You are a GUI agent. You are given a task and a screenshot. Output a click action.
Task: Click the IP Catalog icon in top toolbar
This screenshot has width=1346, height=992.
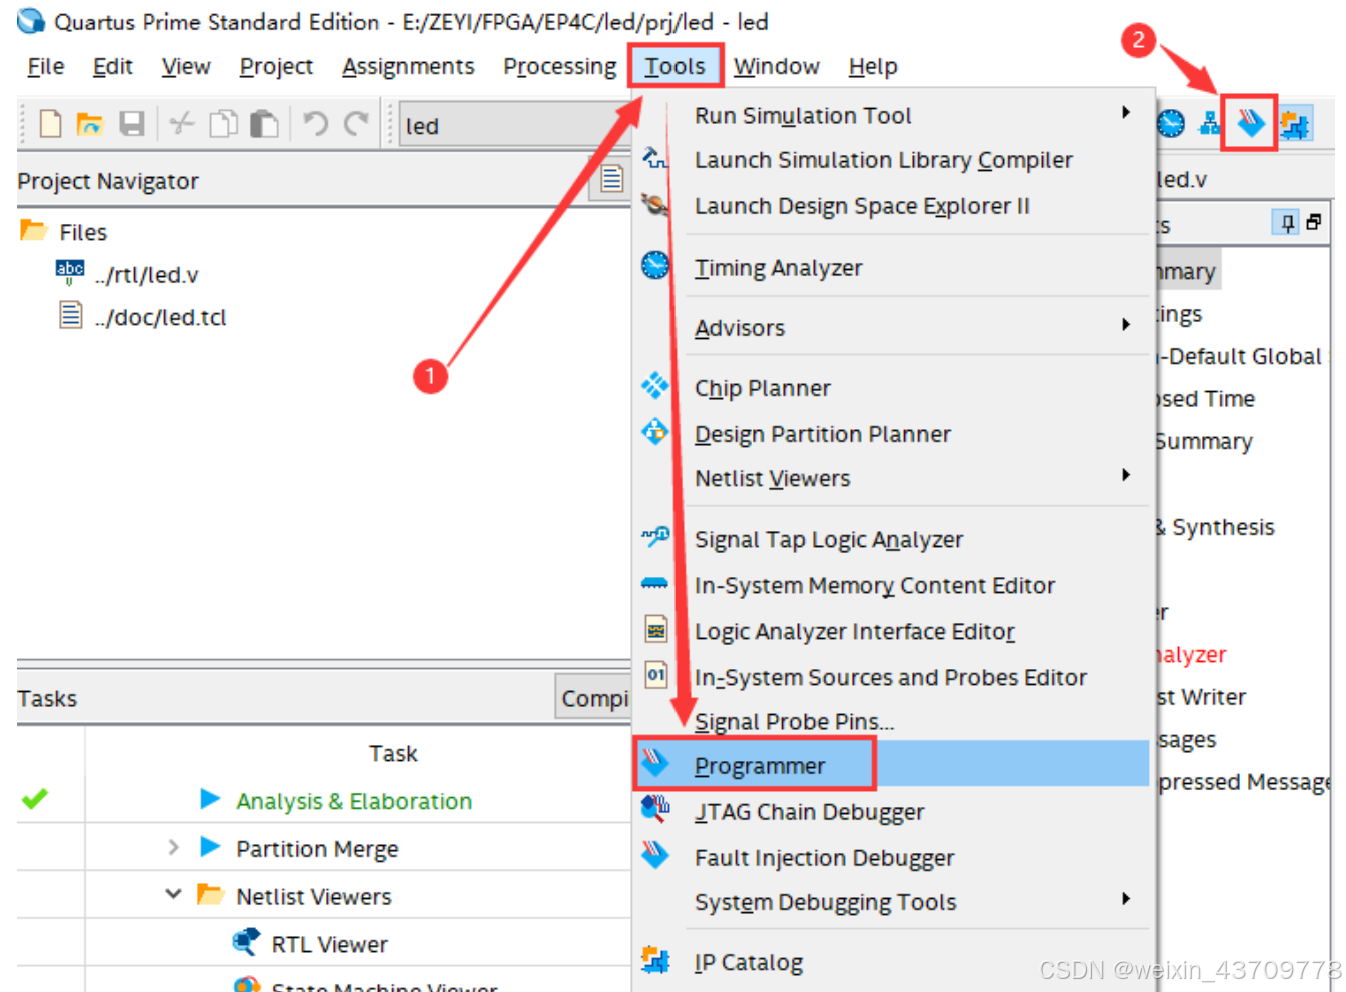(x=1295, y=125)
